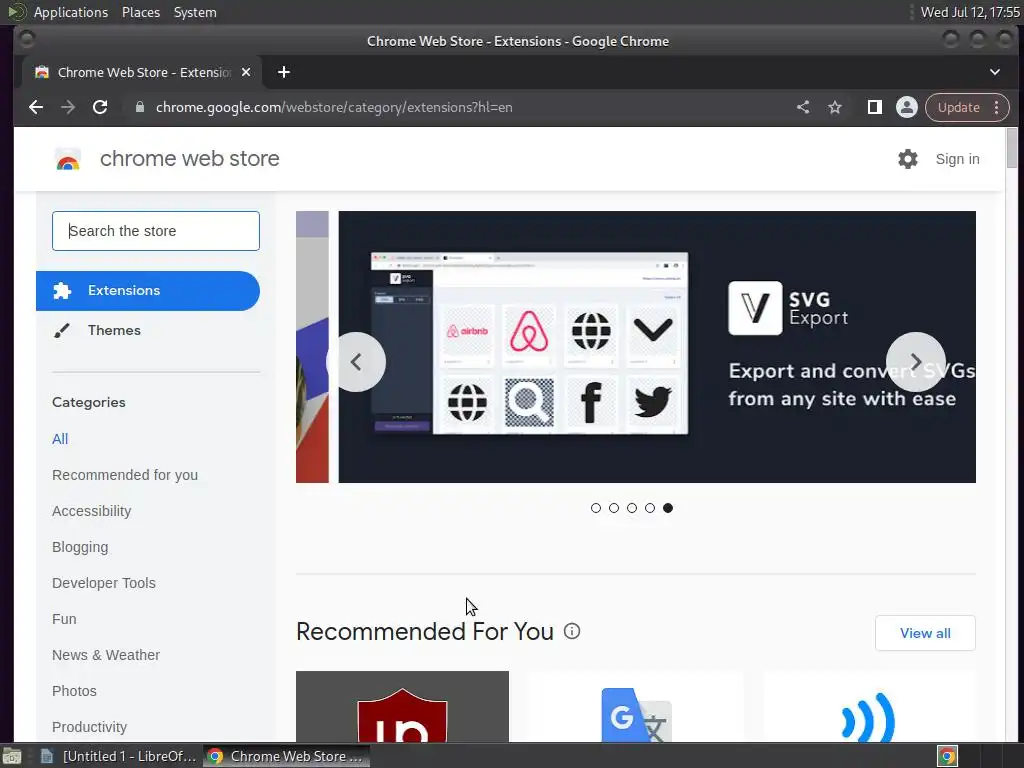1024x768 pixels.
Task: Open the red shield extension card
Action: pos(402,707)
